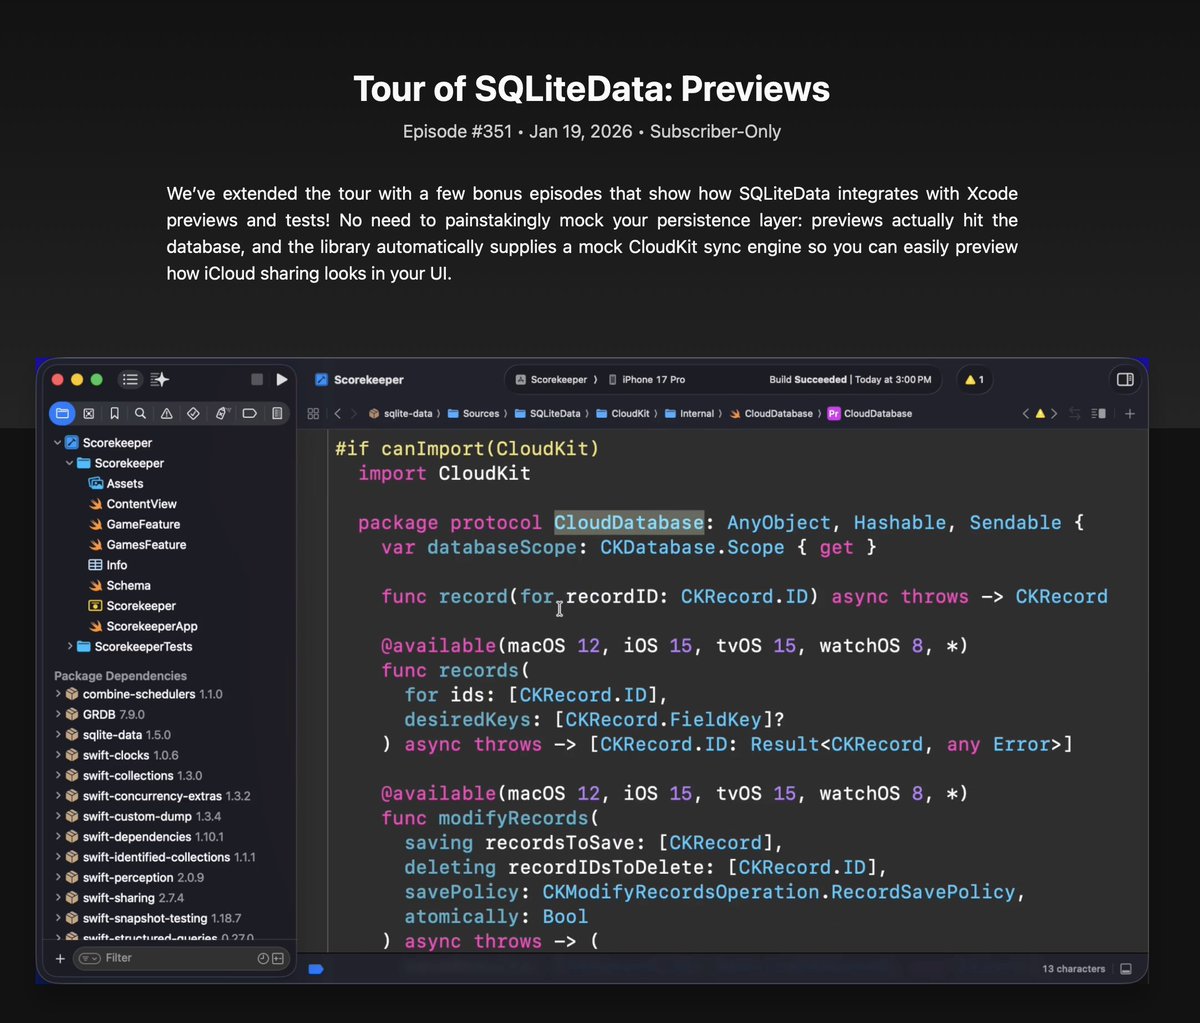The height and width of the screenshot is (1023, 1200).
Task: Open the GamesFeature file
Action: 138,545
